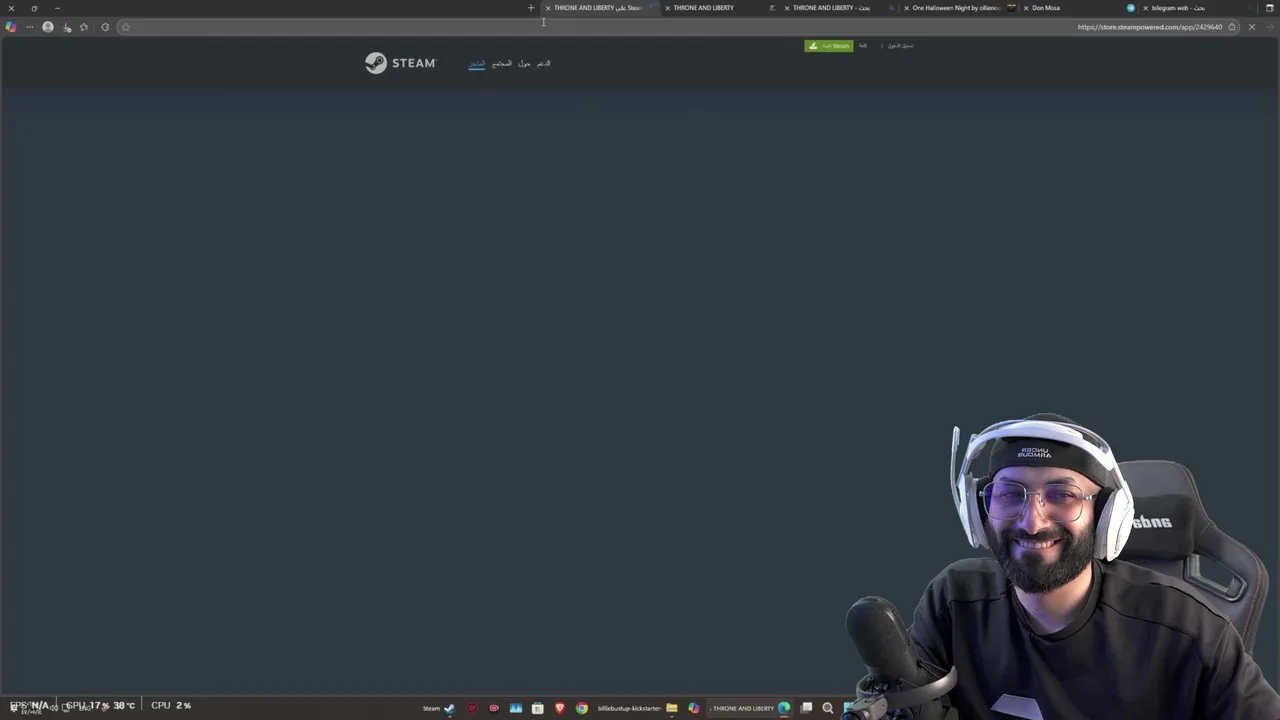Open the browser profile avatar
This screenshot has width=1280, height=720.
[47, 27]
